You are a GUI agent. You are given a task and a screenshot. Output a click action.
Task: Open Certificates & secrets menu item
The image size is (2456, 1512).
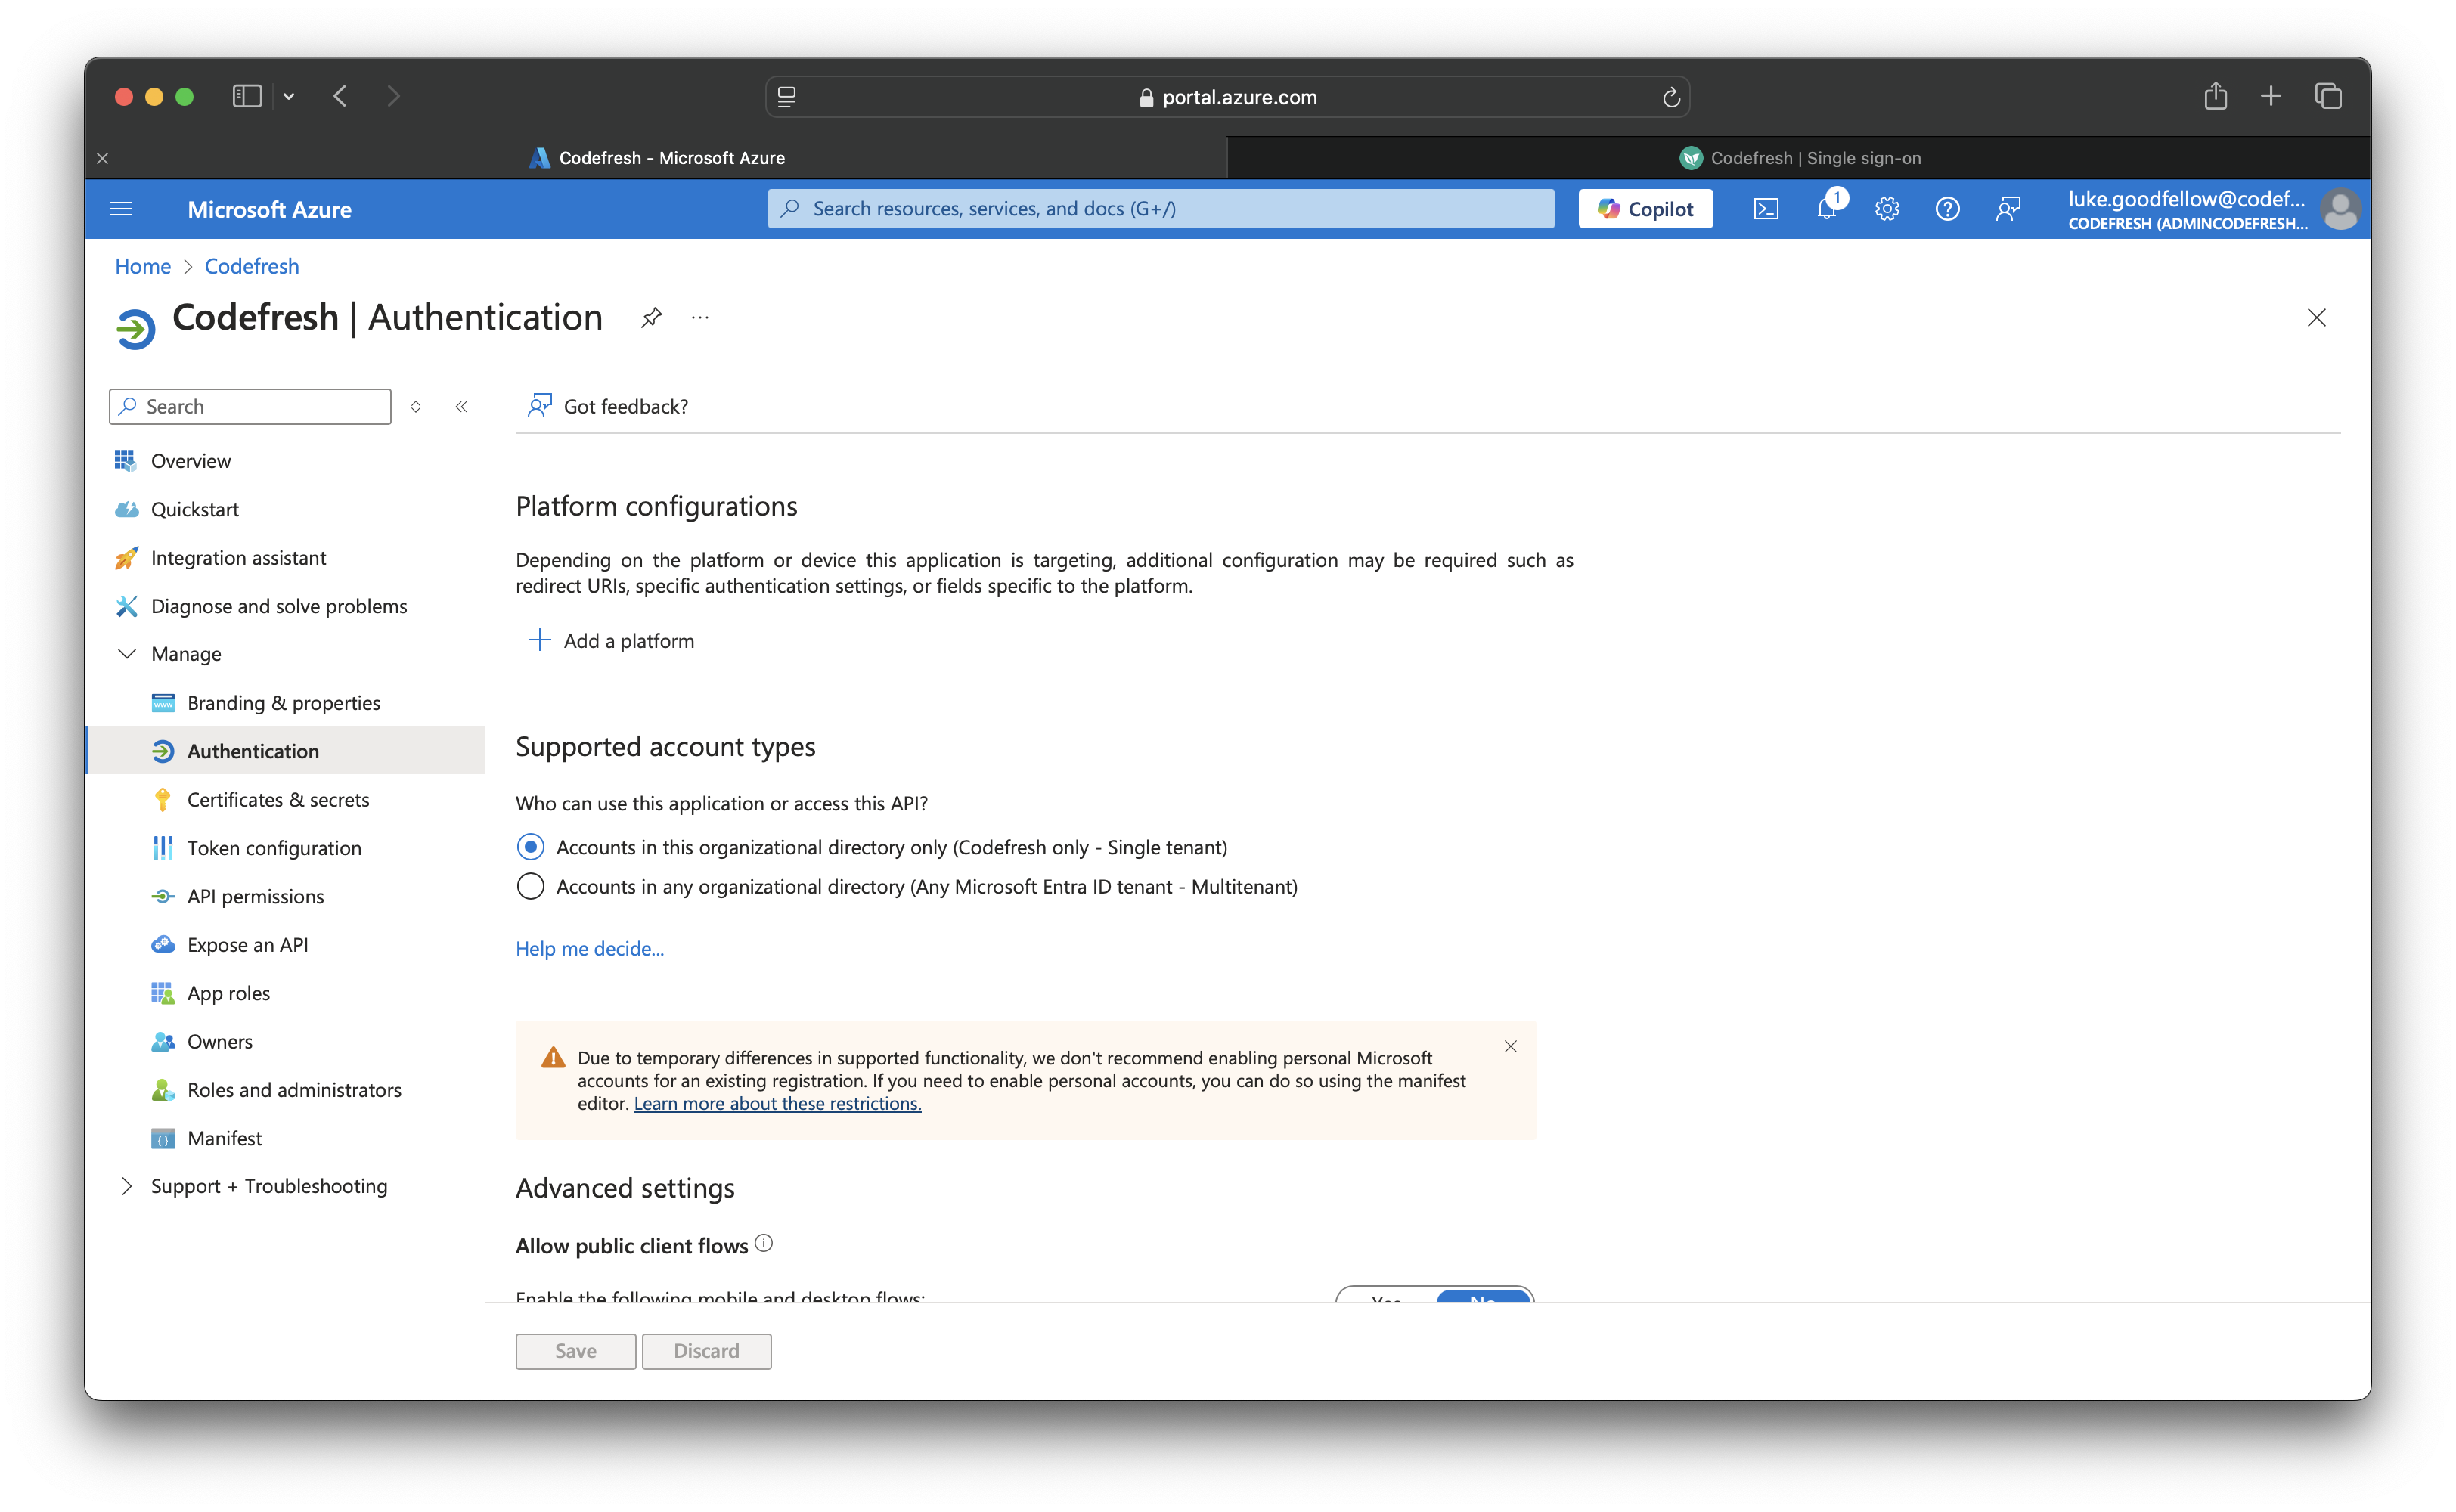(x=278, y=800)
